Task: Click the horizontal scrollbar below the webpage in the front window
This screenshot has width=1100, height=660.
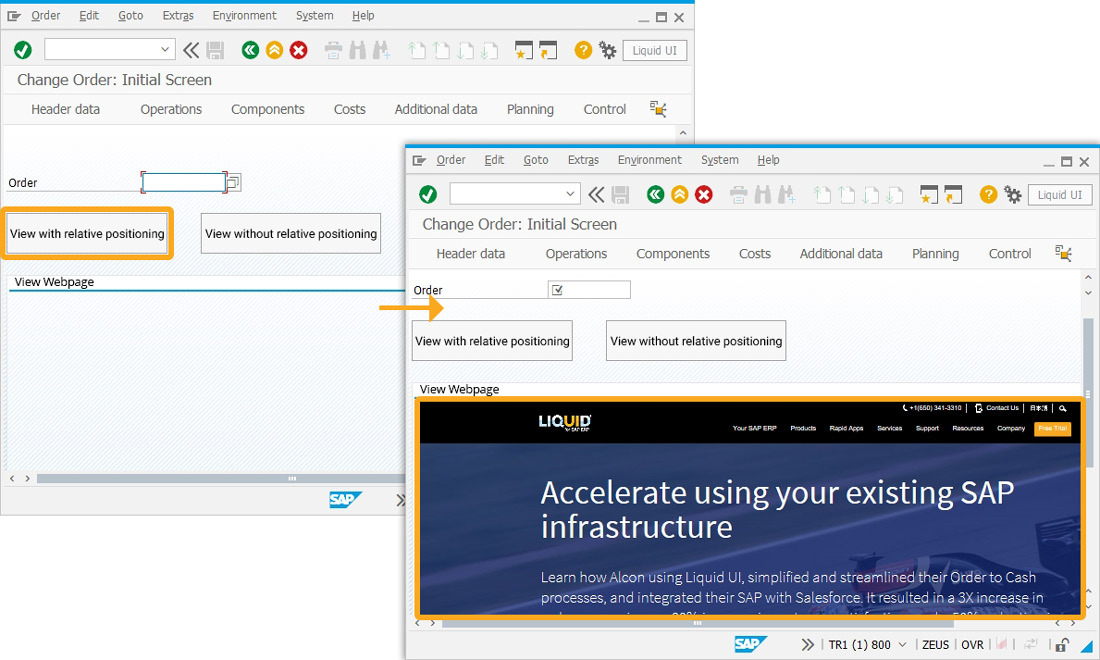Action: (x=697, y=623)
